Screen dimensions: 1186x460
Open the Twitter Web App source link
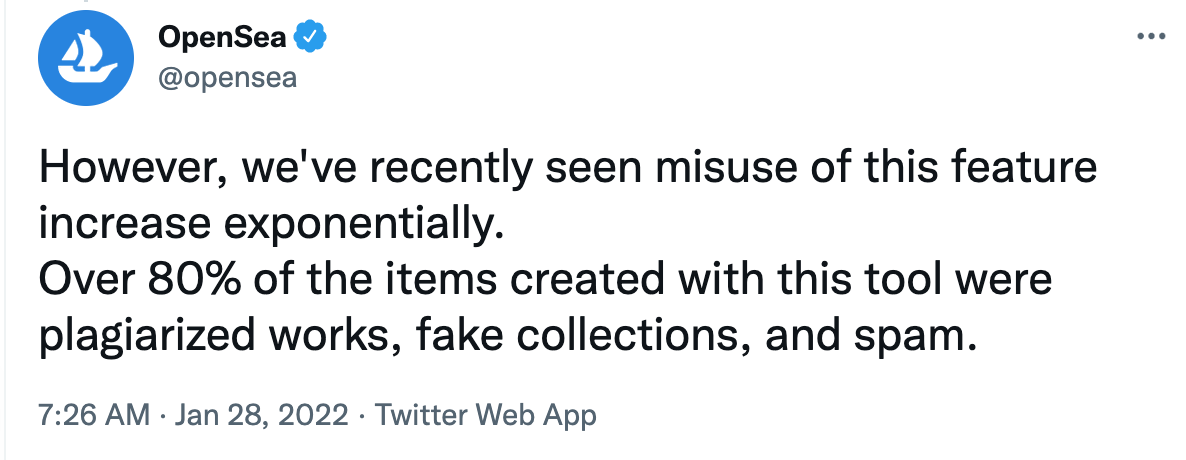click(x=484, y=414)
